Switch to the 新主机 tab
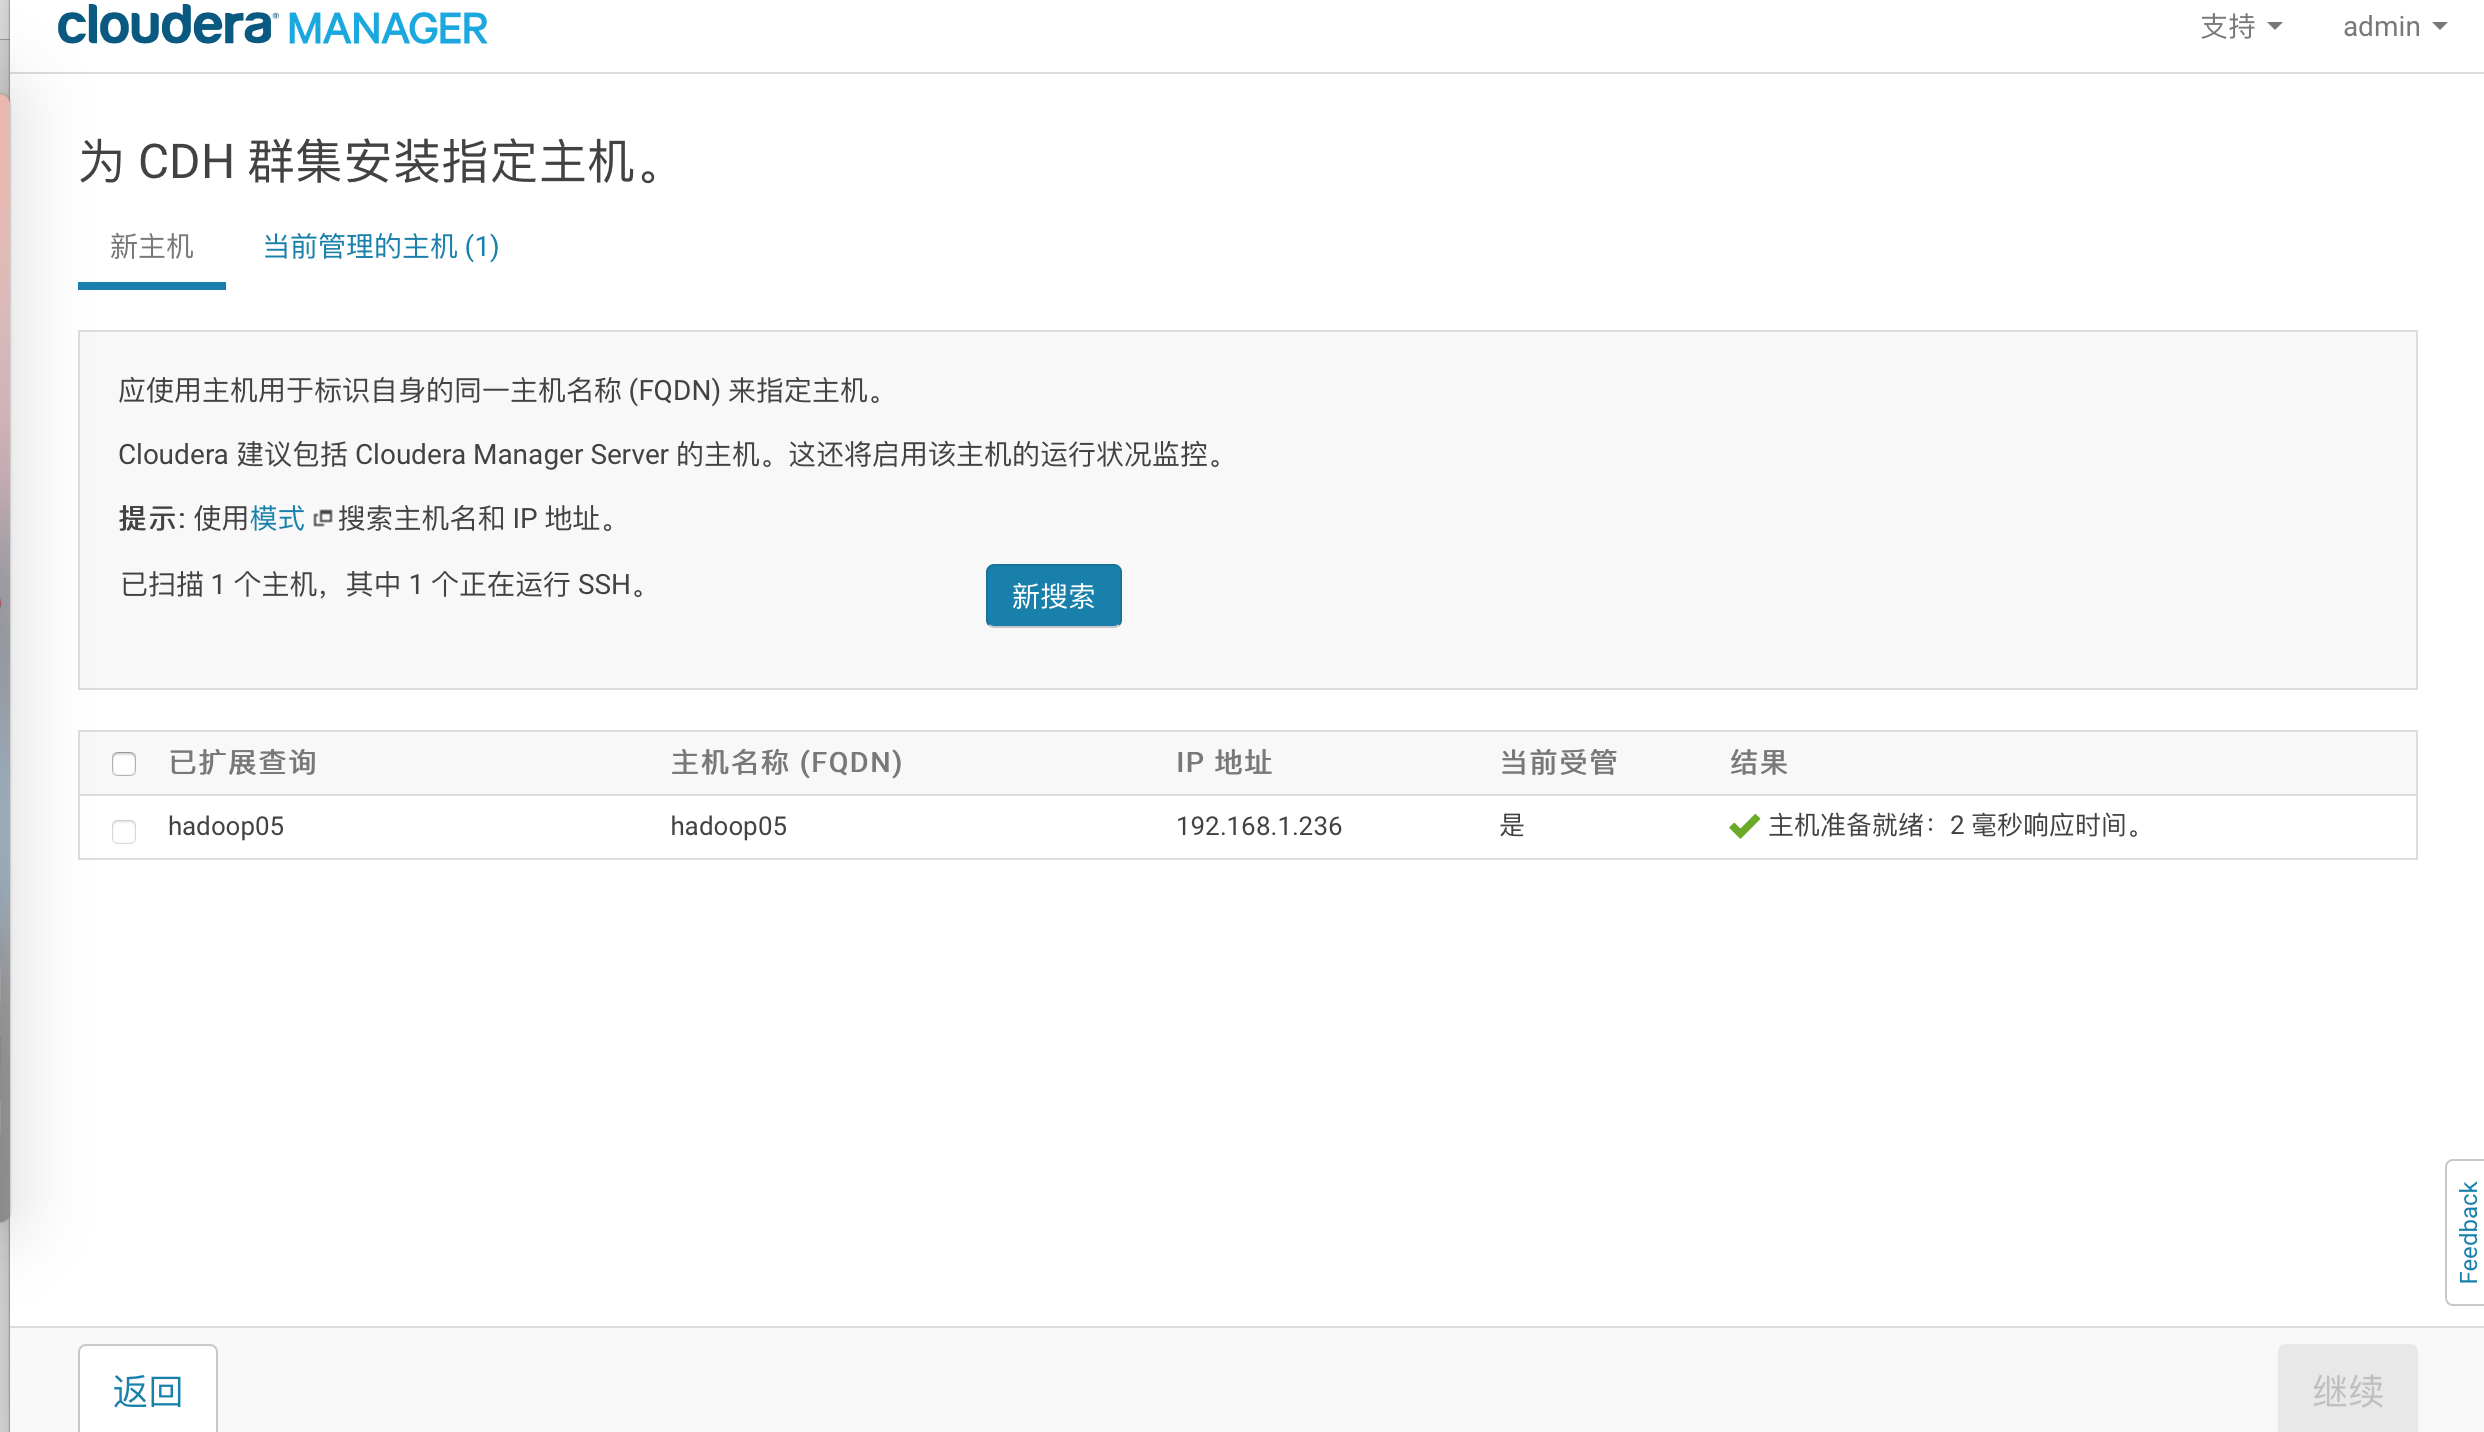The height and width of the screenshot is (1432, 2484). point(152,247)
